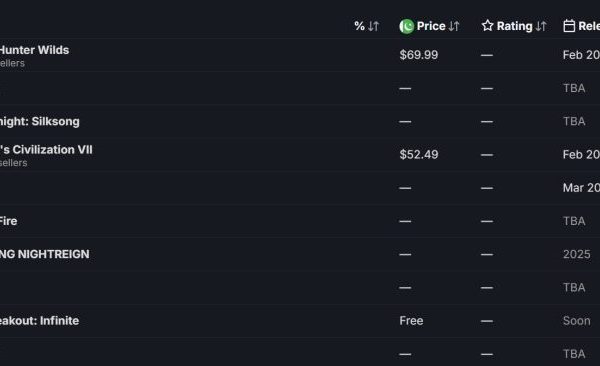The height and width of the screenshot is (366, 600).
Task: Click the Soon release label
Action: click(x=576, y=320)
